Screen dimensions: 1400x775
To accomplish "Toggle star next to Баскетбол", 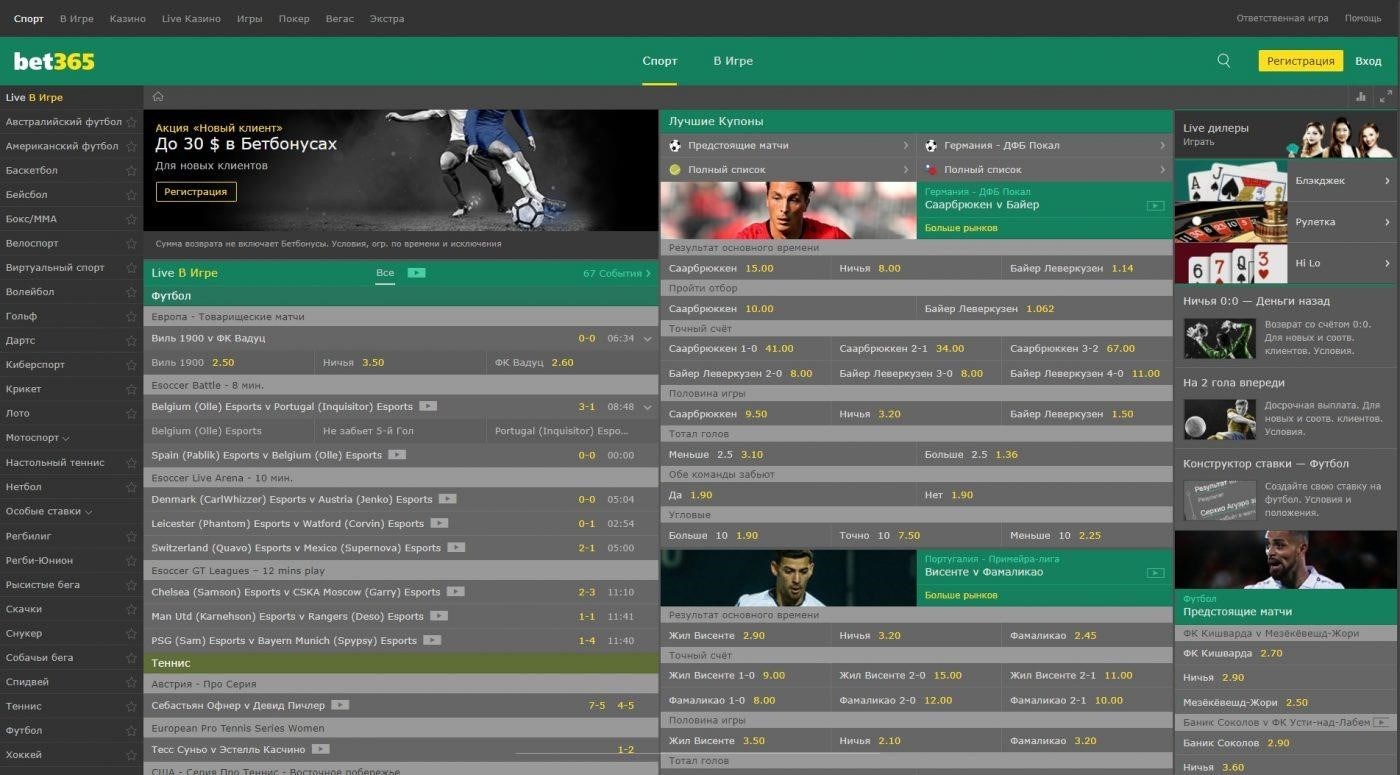I will click(131, 171).
